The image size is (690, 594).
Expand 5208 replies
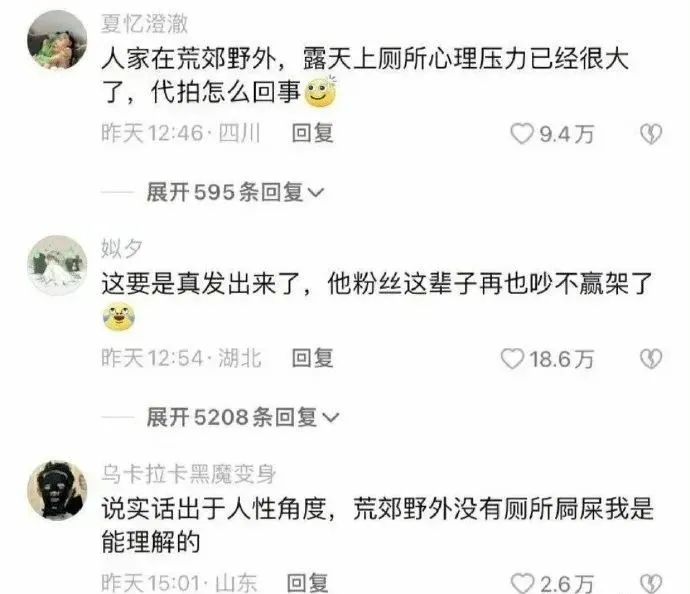click(242, 417)
